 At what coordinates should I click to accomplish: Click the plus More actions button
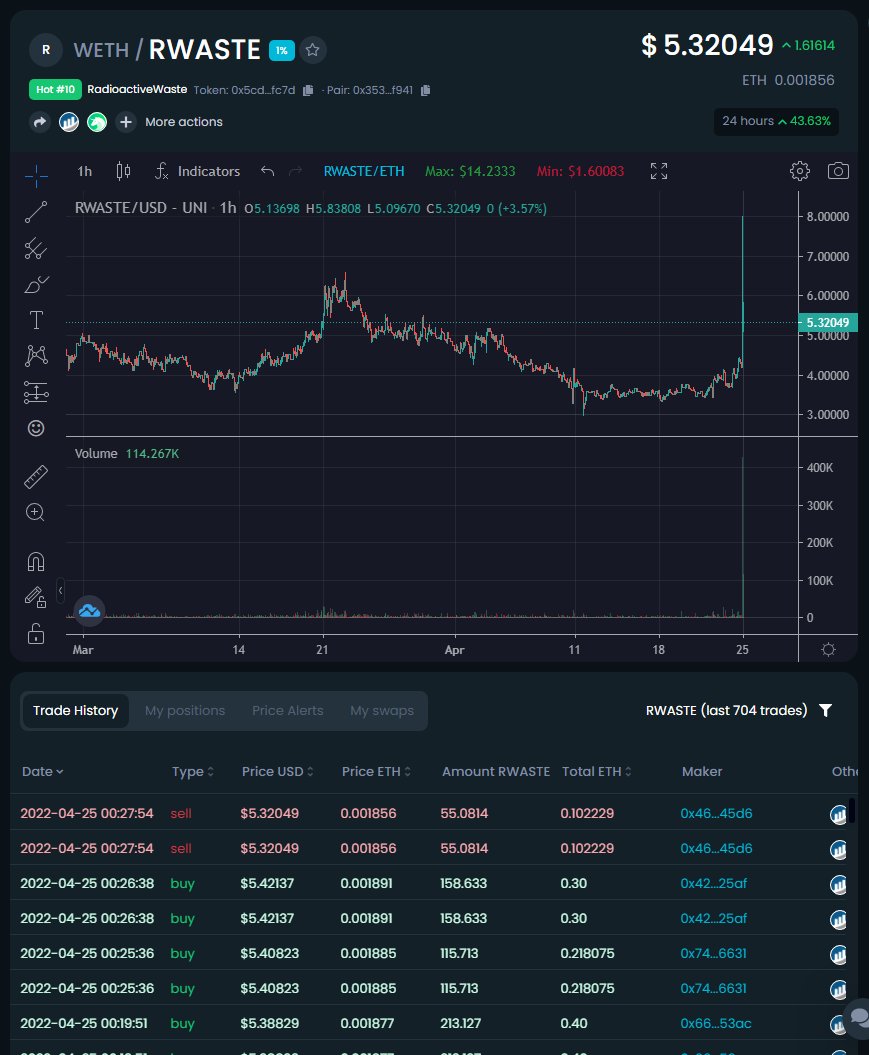click(126, 122)
